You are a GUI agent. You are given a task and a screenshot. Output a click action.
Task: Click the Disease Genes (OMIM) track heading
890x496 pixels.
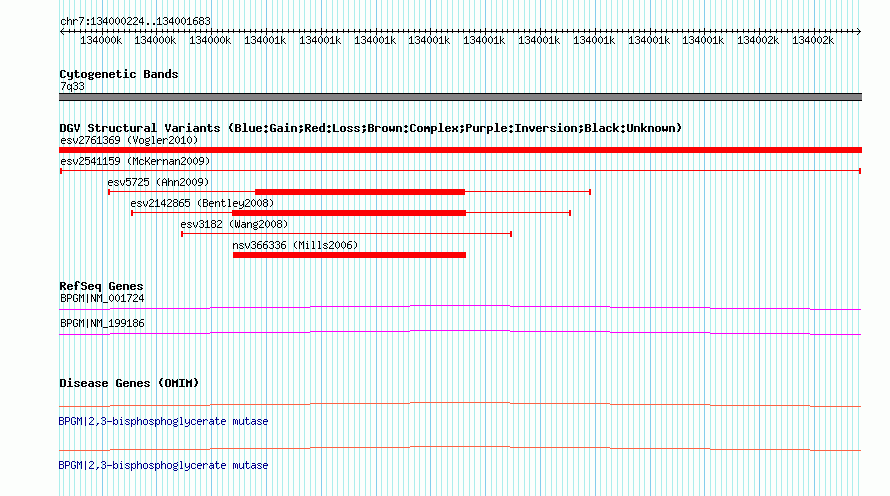(129, 383)
